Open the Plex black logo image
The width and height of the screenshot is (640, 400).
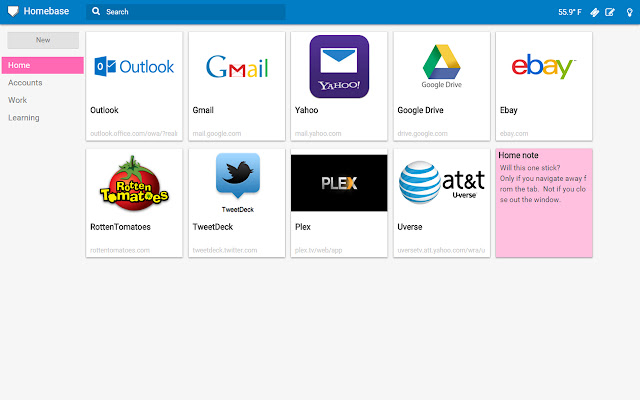pyautogui.click(x=339, y=183)
